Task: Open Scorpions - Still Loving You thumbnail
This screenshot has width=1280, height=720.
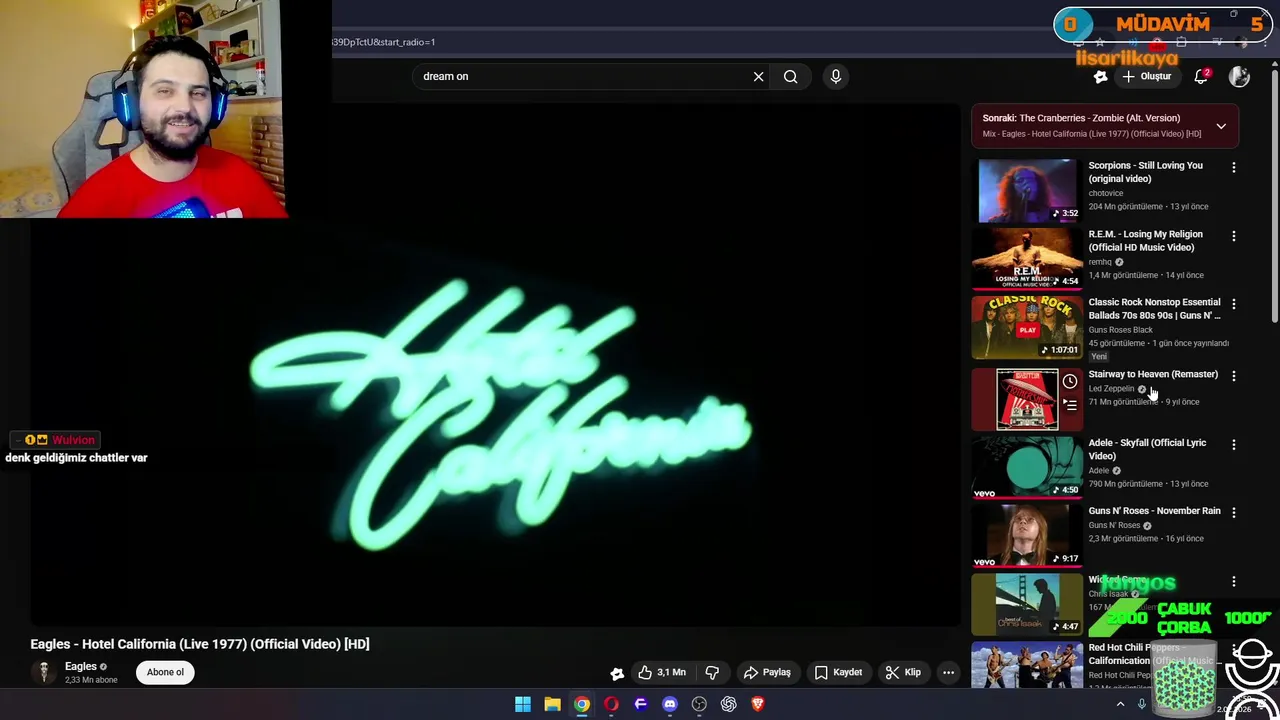Action: tap(1027, 190)
